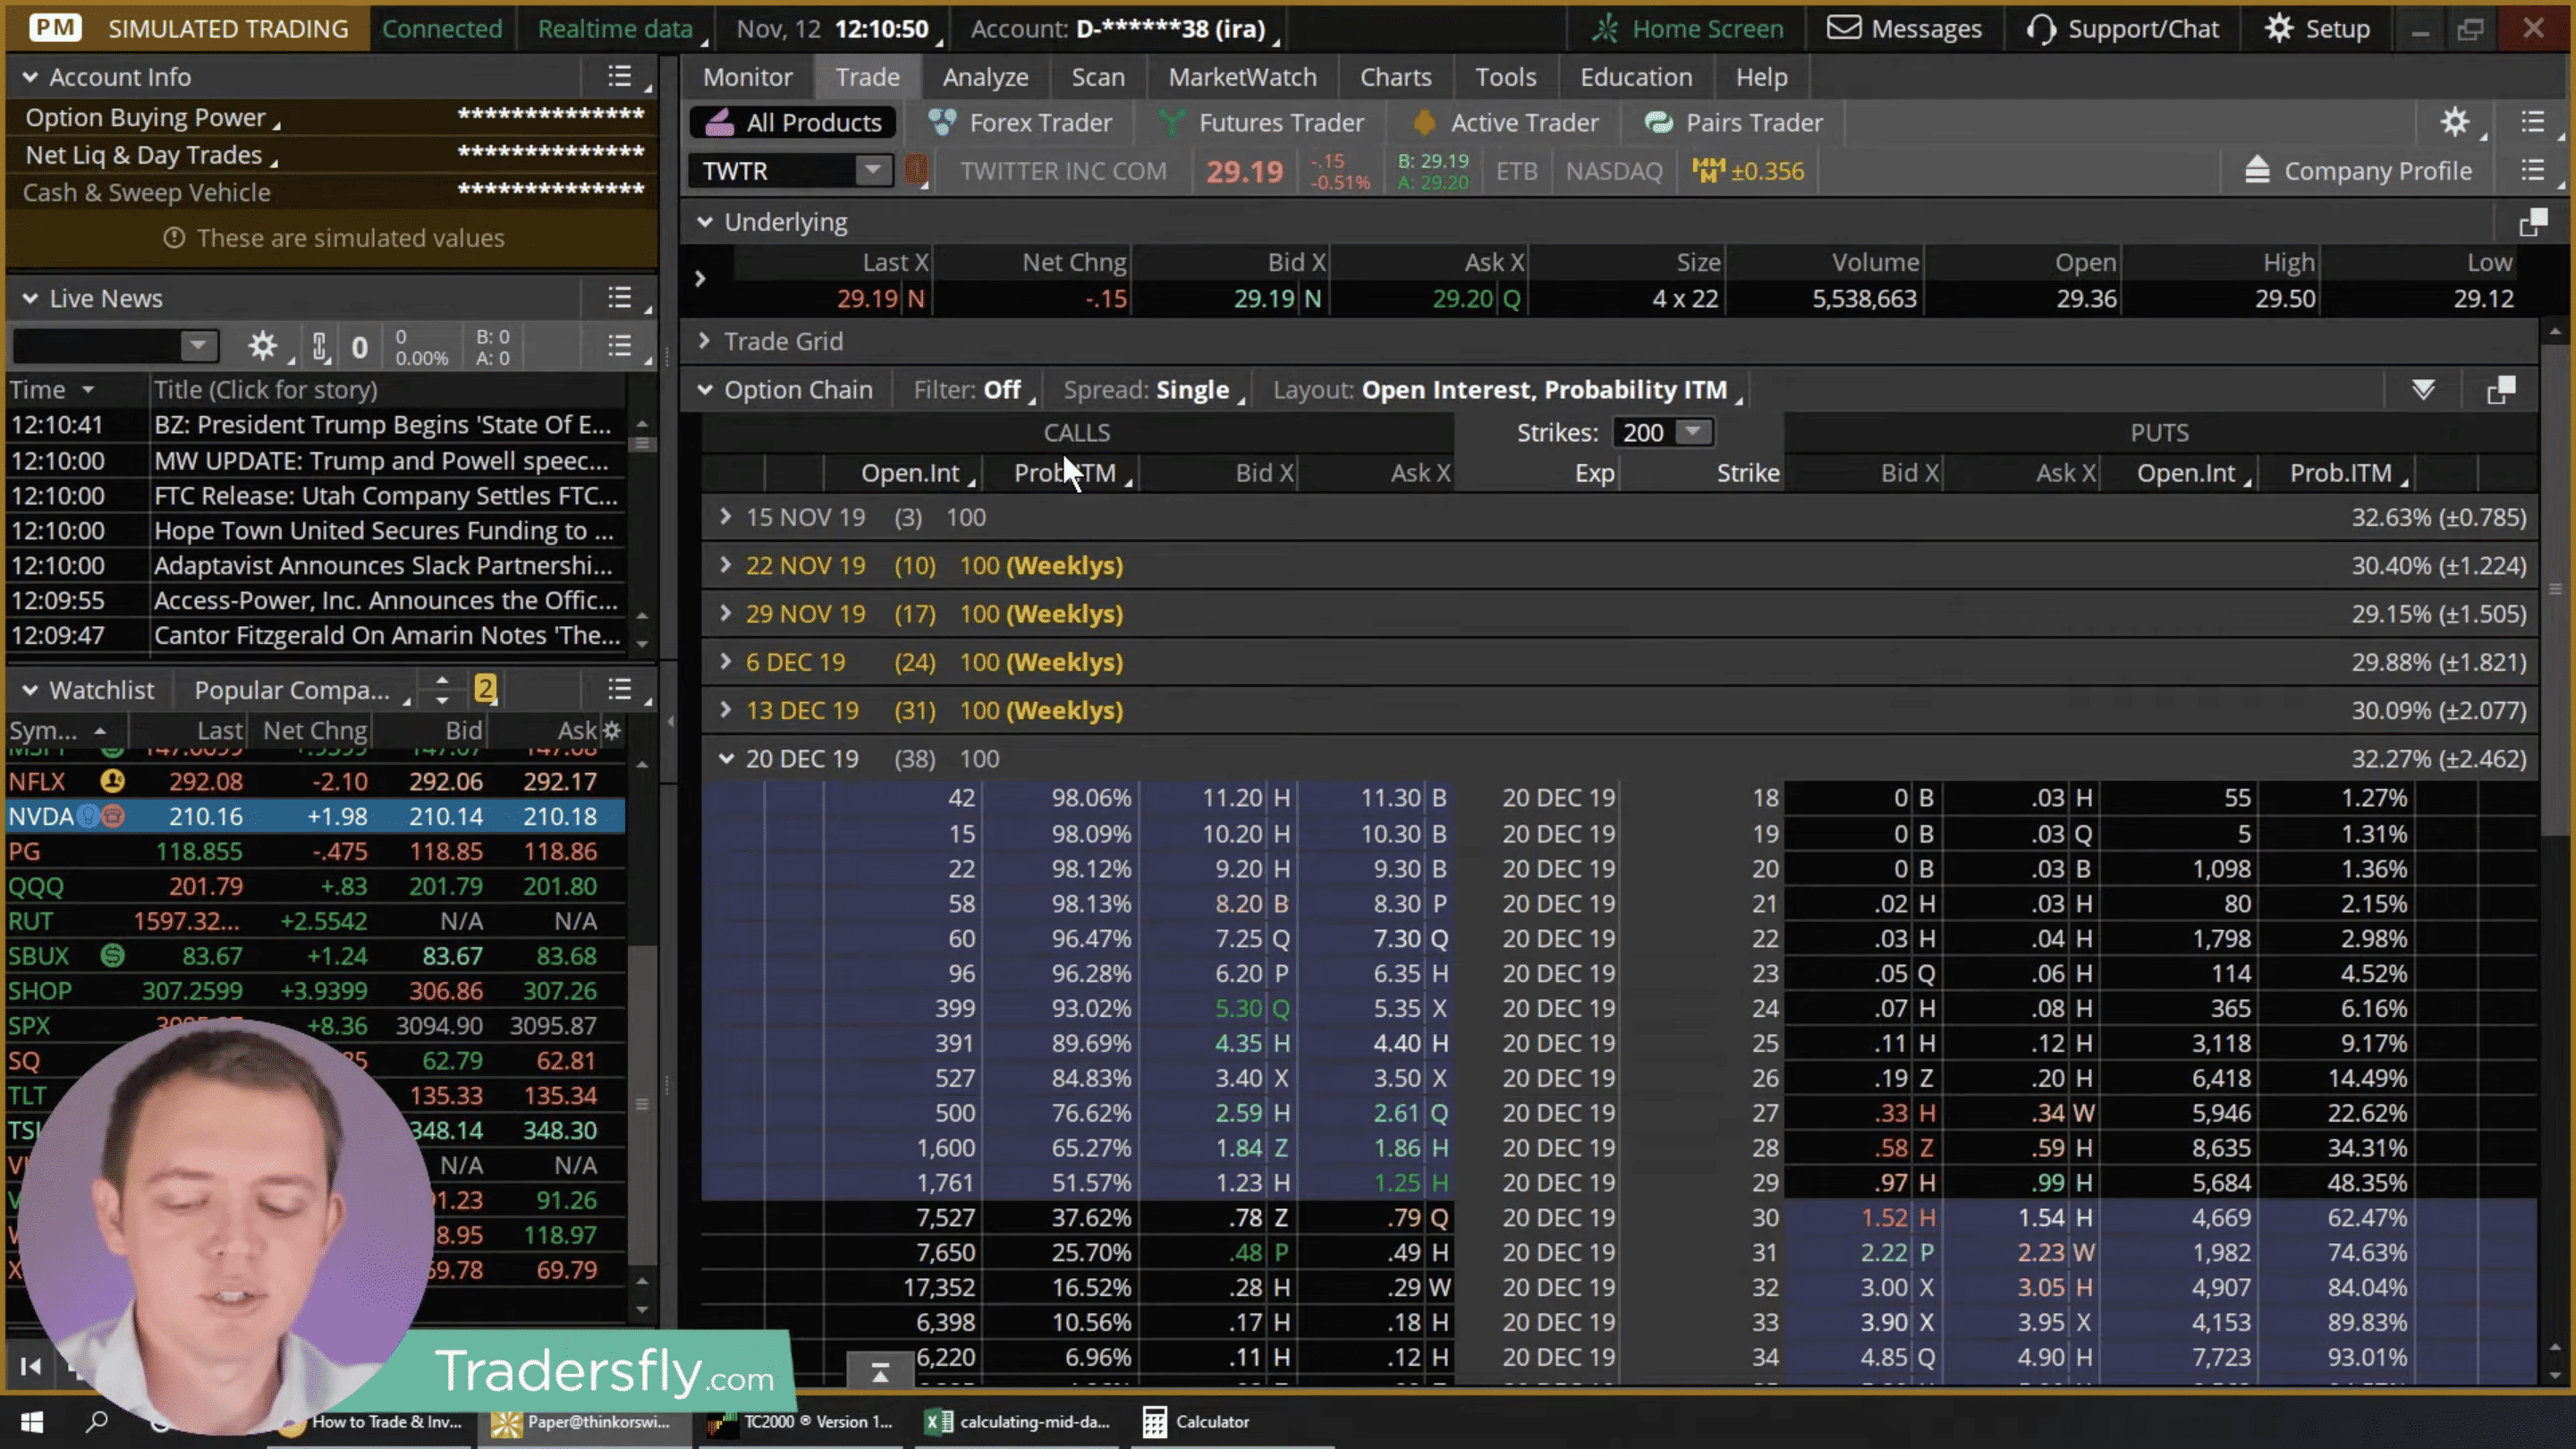Open Support/Chat headset
Image resolution: width=2576 pixels, height=1449 pixels.
(2123, 29)
